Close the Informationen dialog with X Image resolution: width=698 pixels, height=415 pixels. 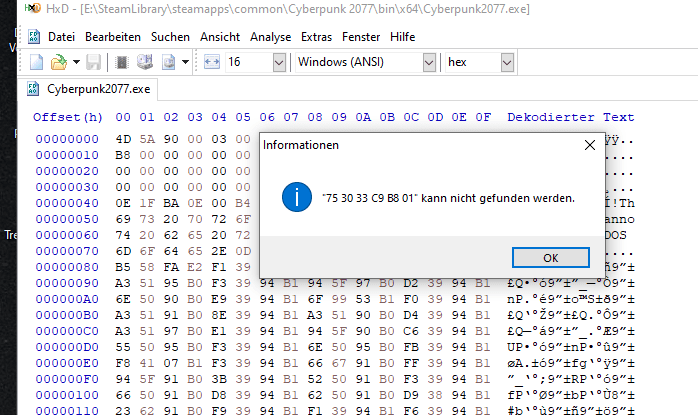click(590, 145)
